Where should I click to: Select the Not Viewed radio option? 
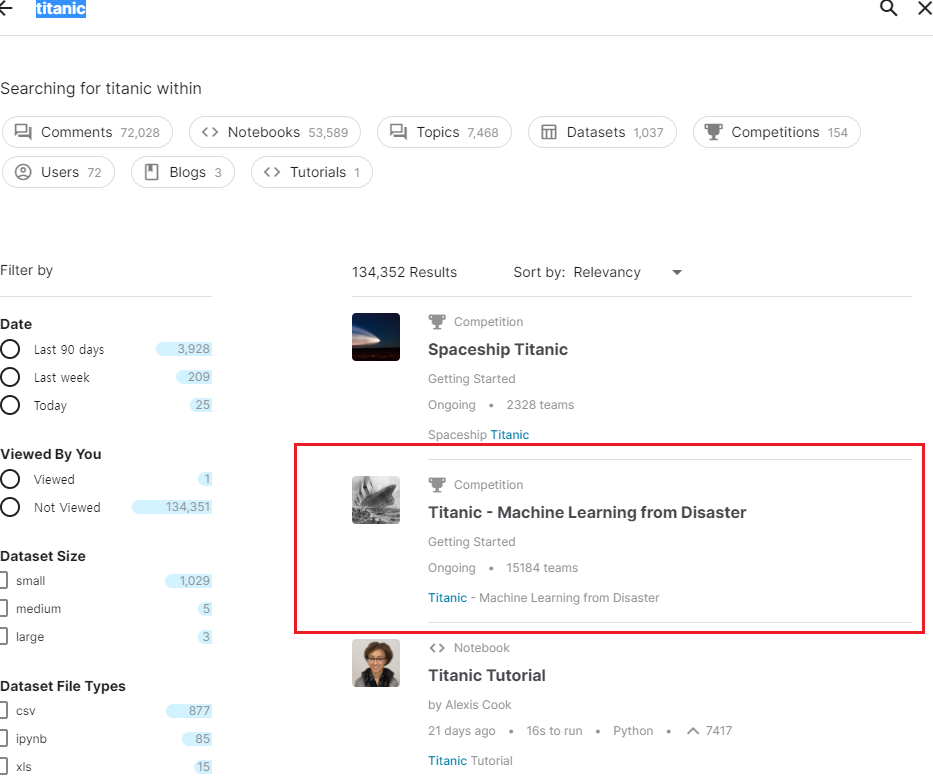(x=10, y=507)
